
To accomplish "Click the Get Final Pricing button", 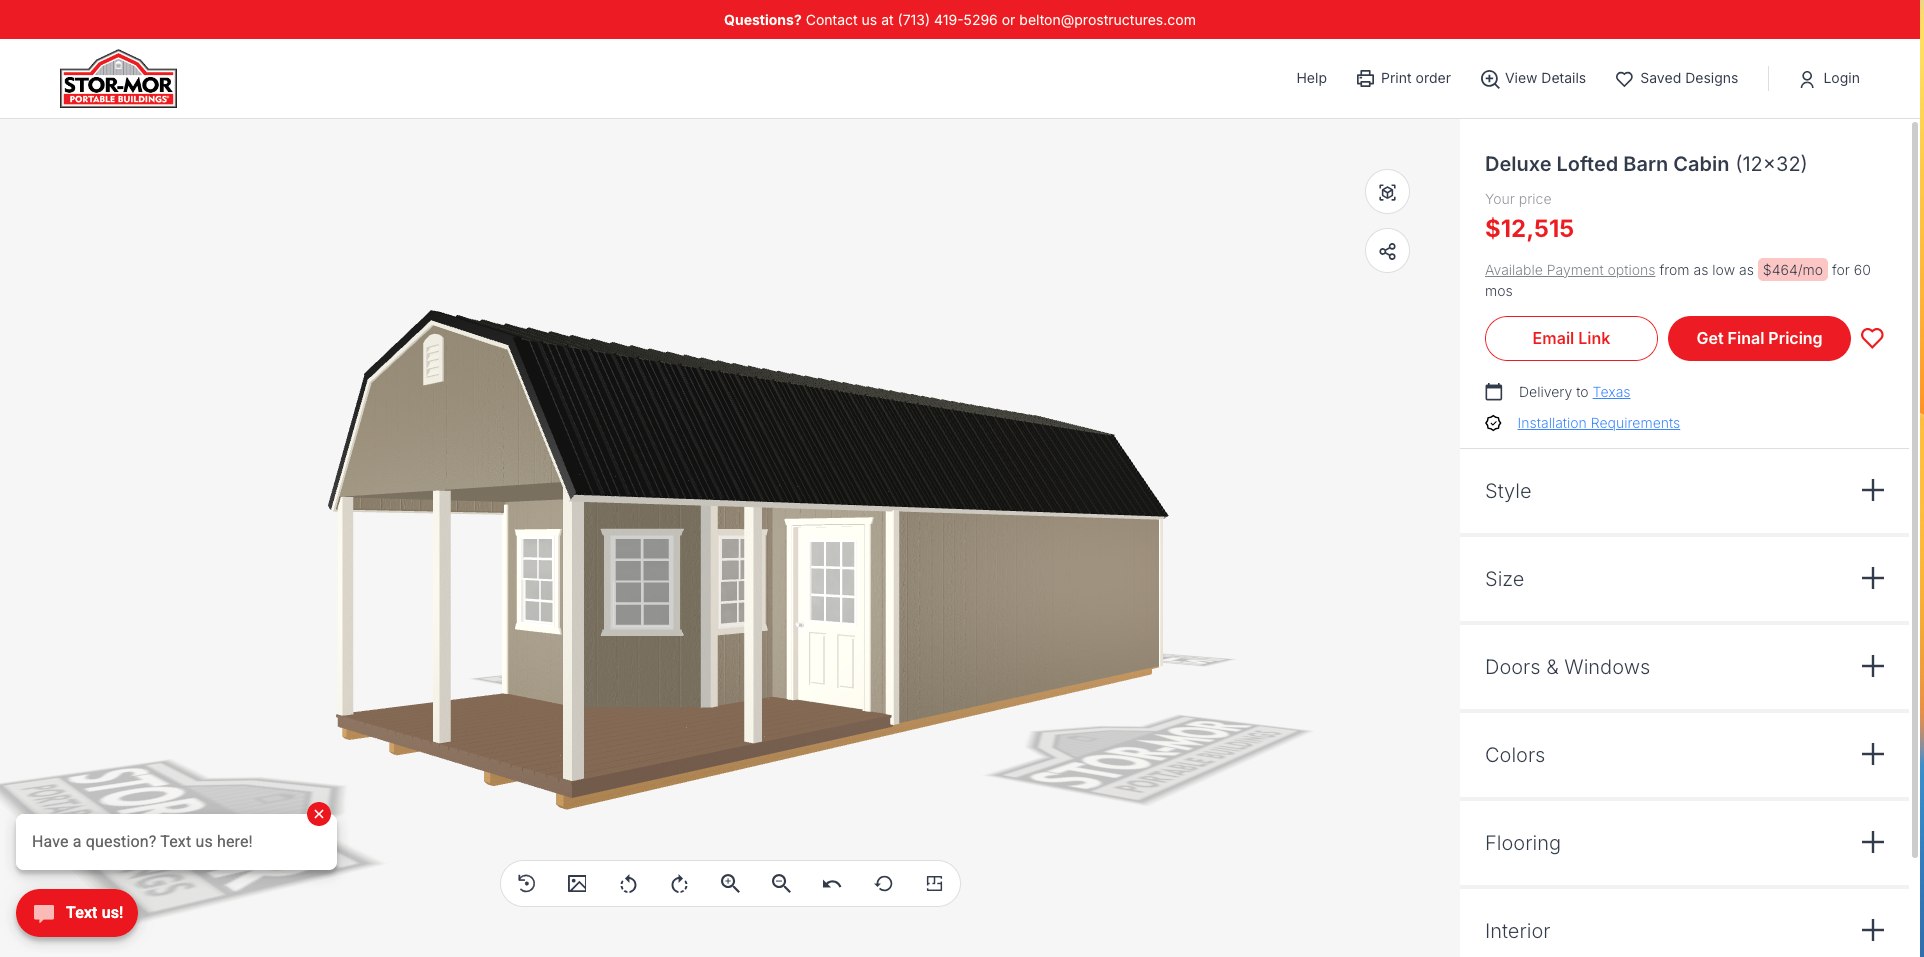I will click(1758, 339).
